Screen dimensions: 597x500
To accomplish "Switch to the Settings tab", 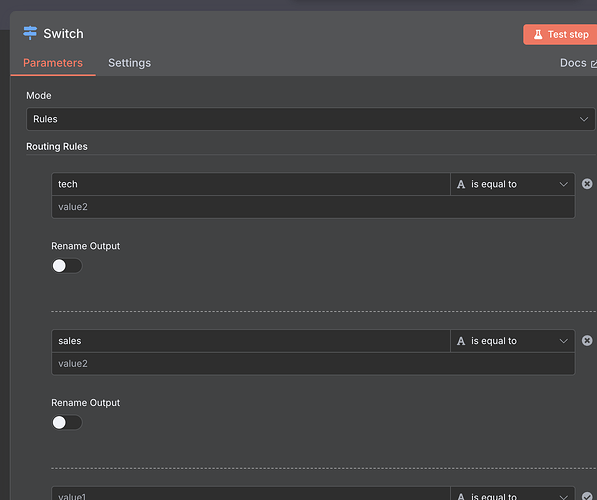I will pos(129,63).
